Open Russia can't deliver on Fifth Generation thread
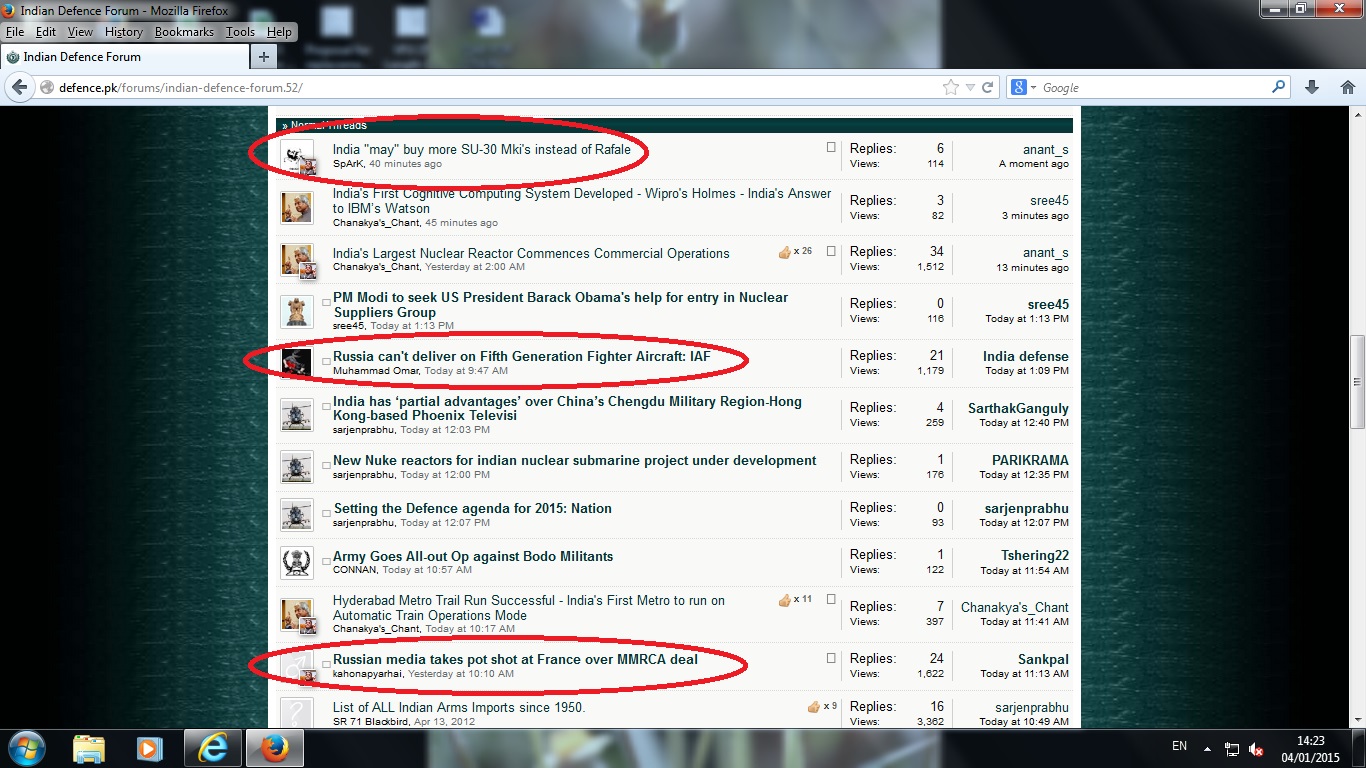The image size is (1366, 768). coord(522,357)
